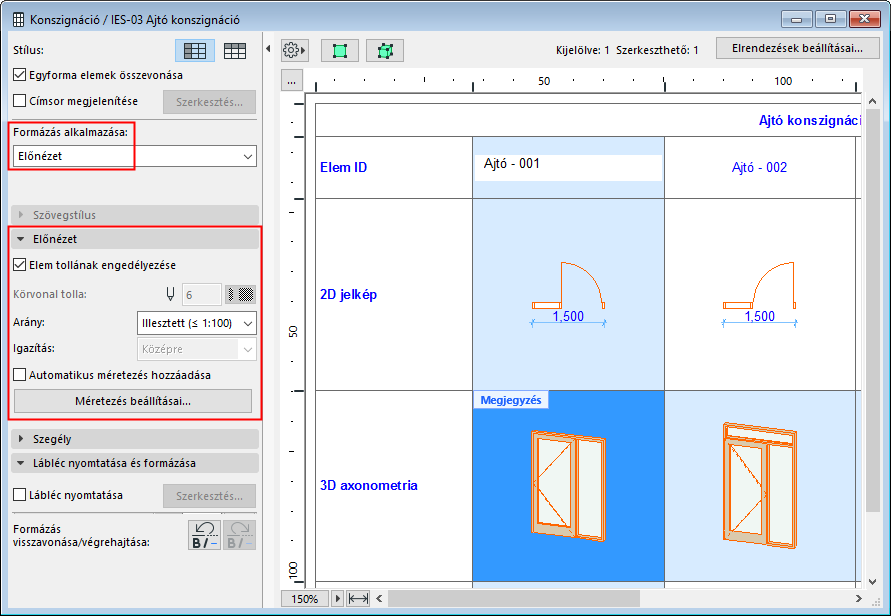Click the vertical scrollbar down arrow

(x=873, y=582)
